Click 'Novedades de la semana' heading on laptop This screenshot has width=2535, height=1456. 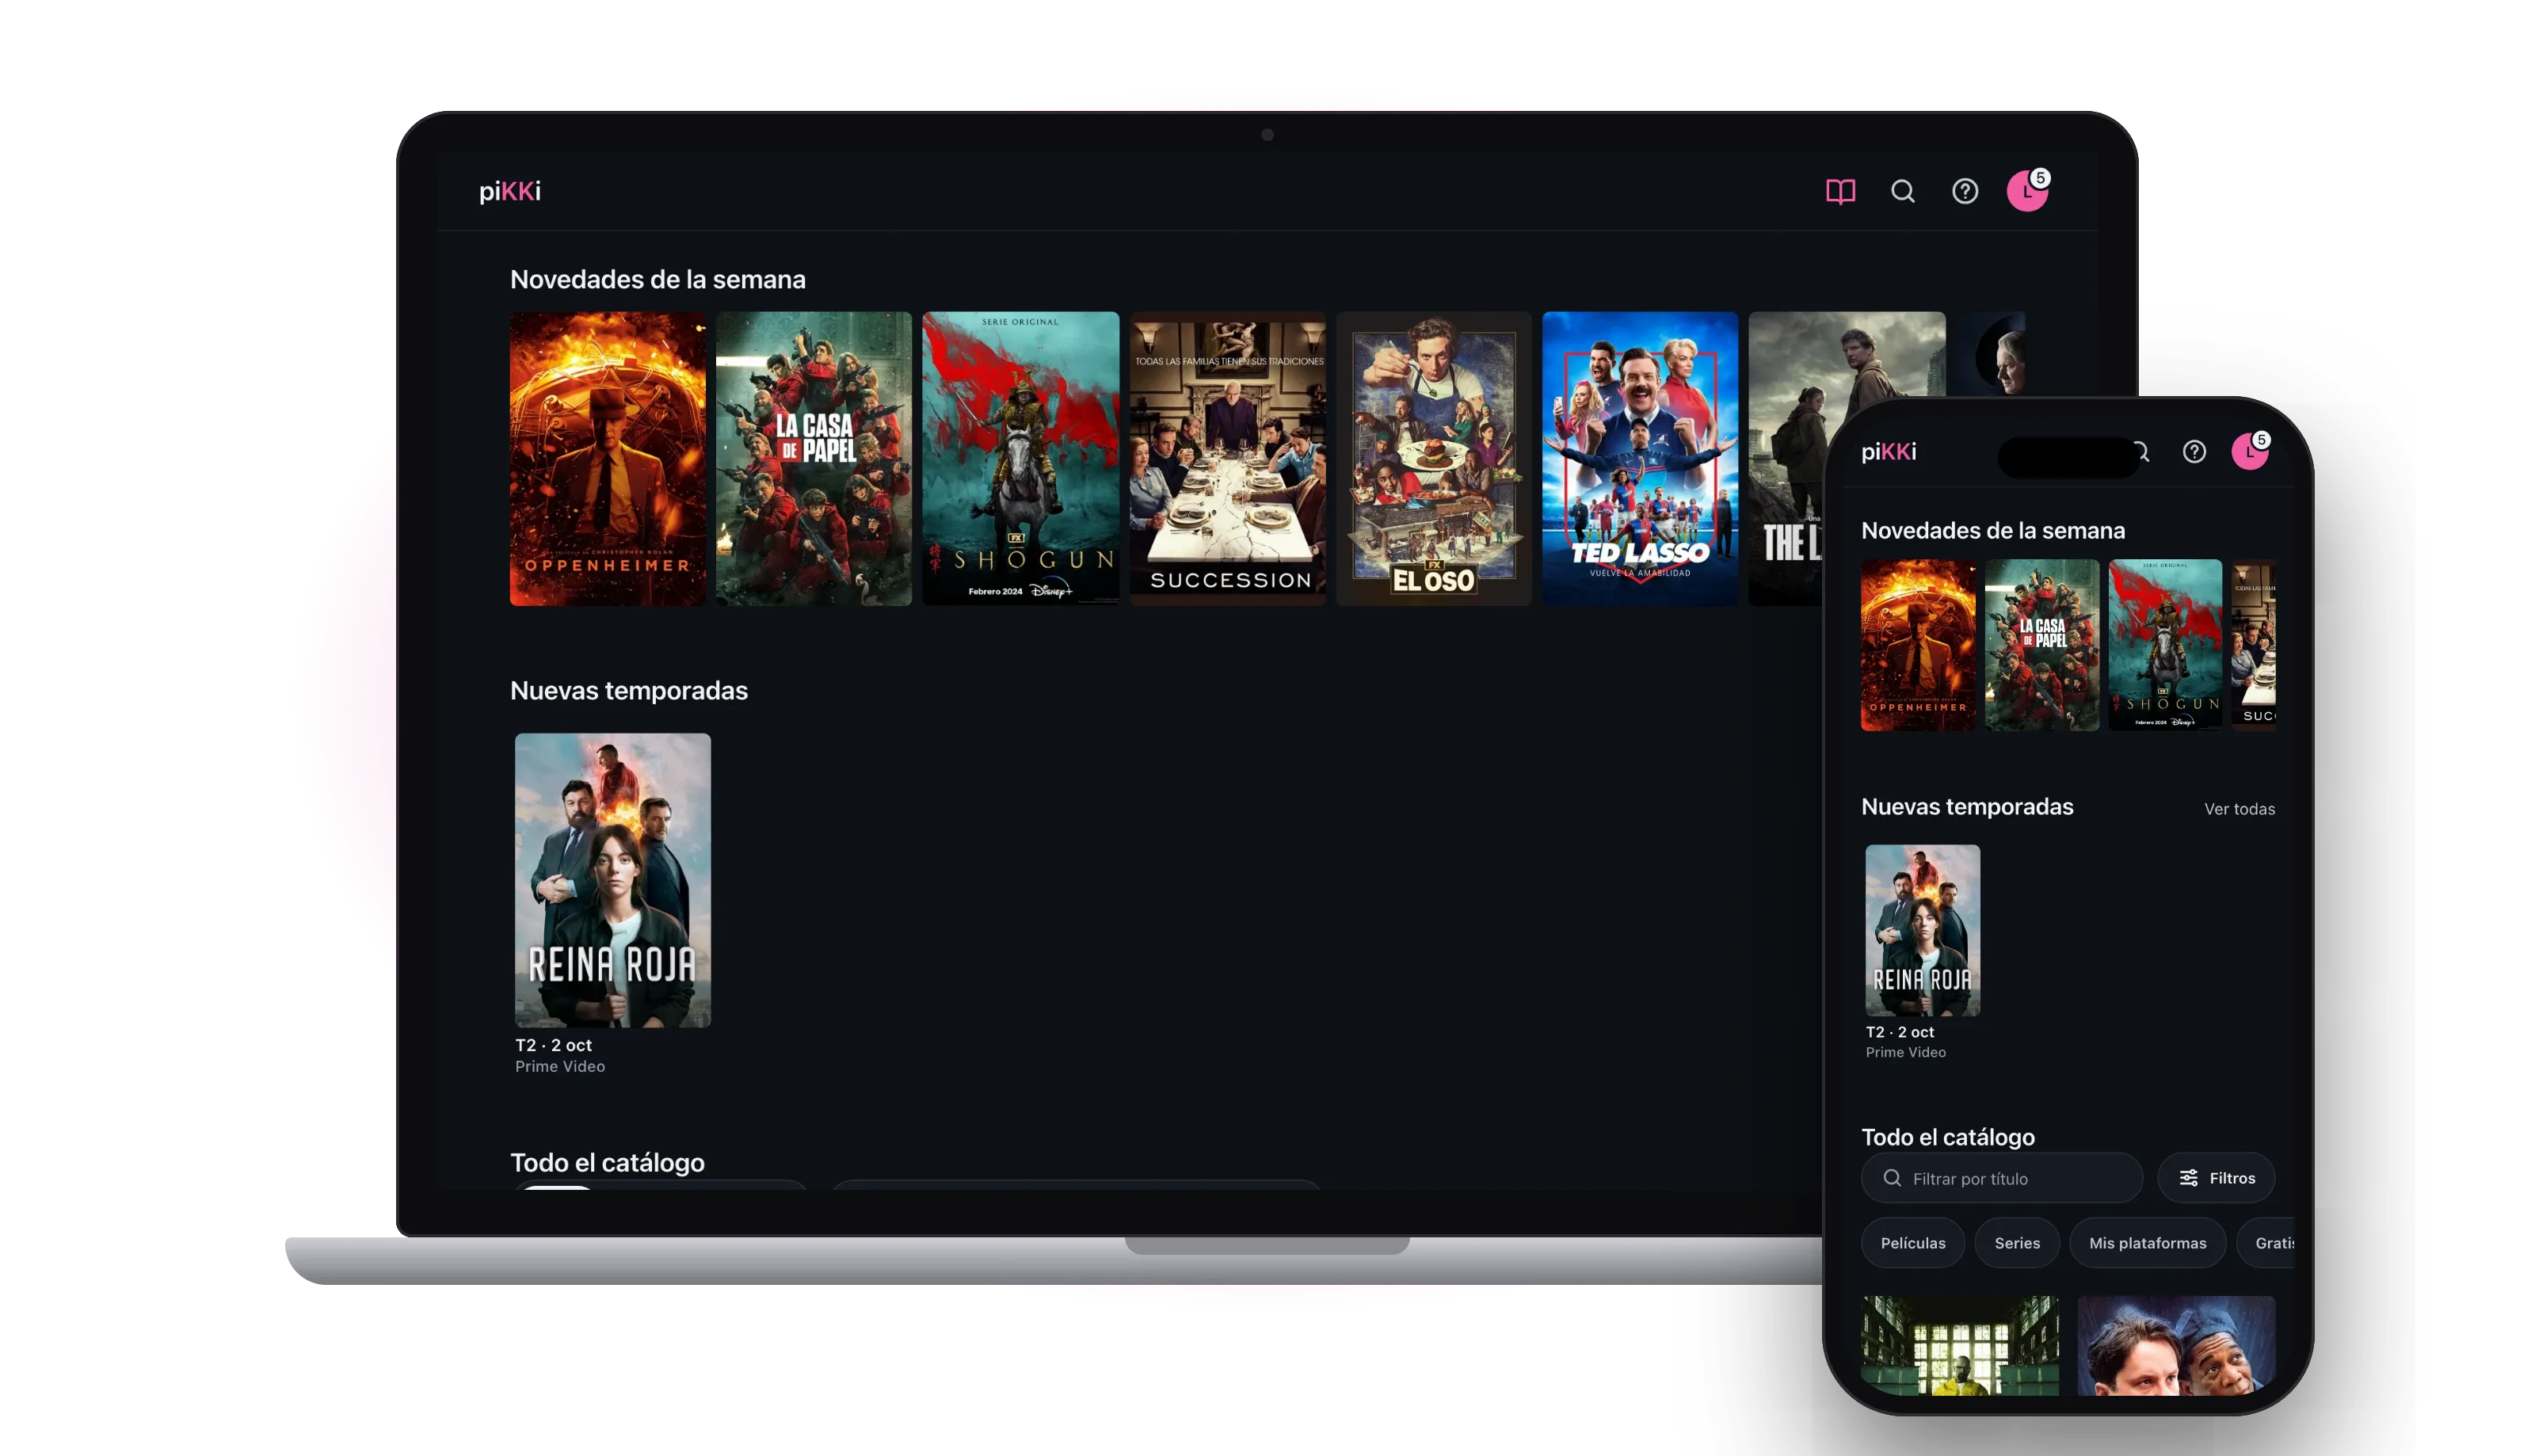coord(658,279)
